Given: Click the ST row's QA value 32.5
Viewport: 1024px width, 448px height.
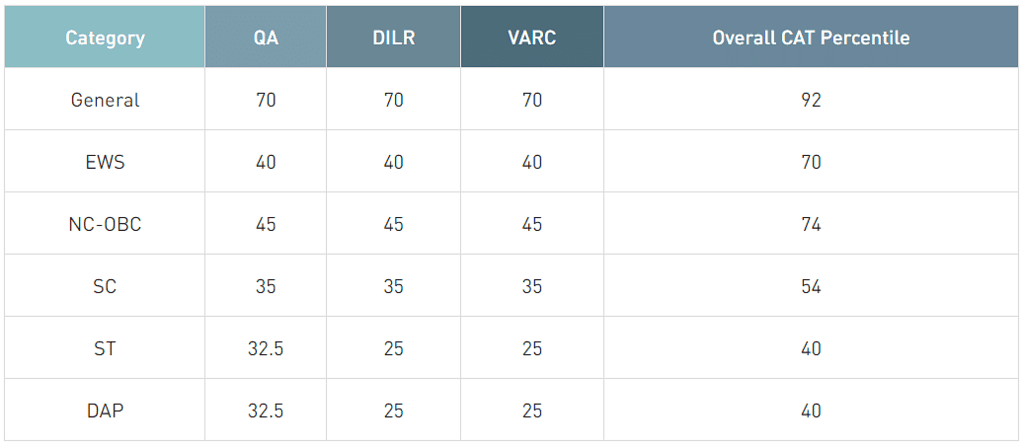Looking at the screenshot, I should [x=265, y=348].
